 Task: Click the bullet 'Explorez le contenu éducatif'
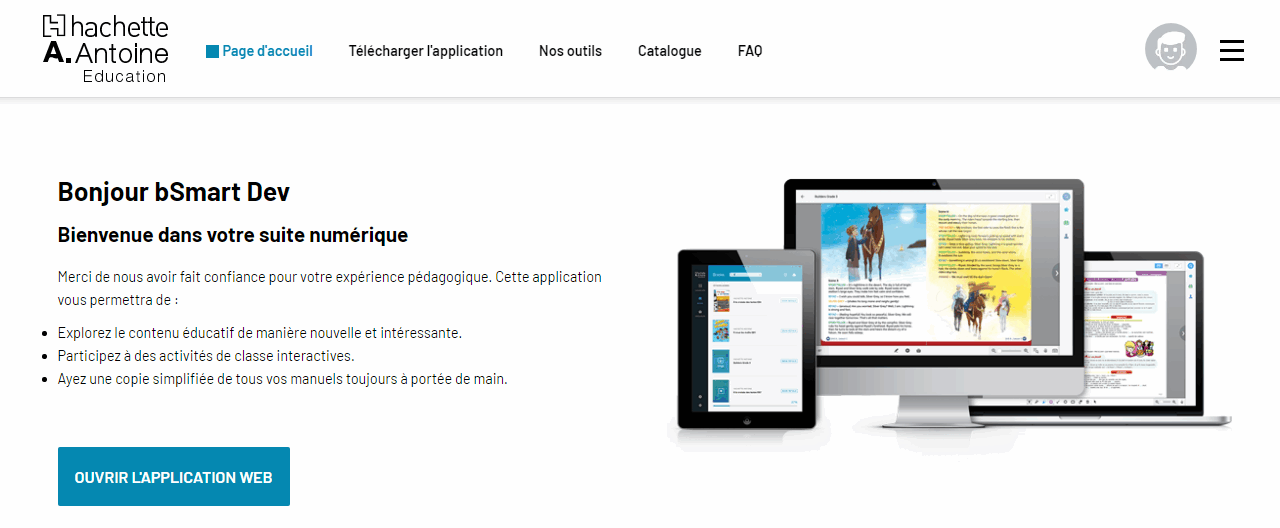tap(260, 333)
